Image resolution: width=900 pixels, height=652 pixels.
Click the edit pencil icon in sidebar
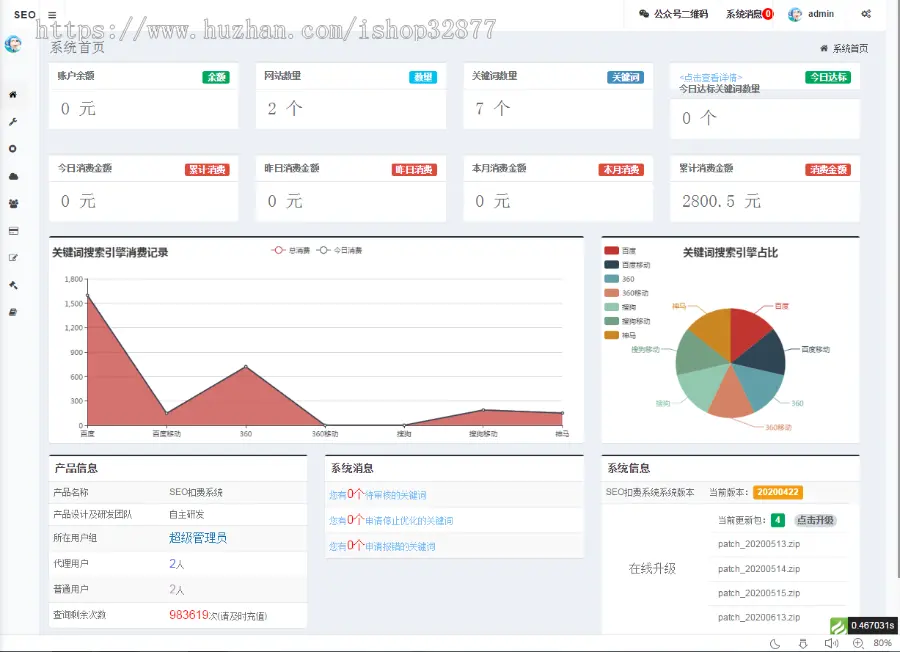tap(13, 258)
